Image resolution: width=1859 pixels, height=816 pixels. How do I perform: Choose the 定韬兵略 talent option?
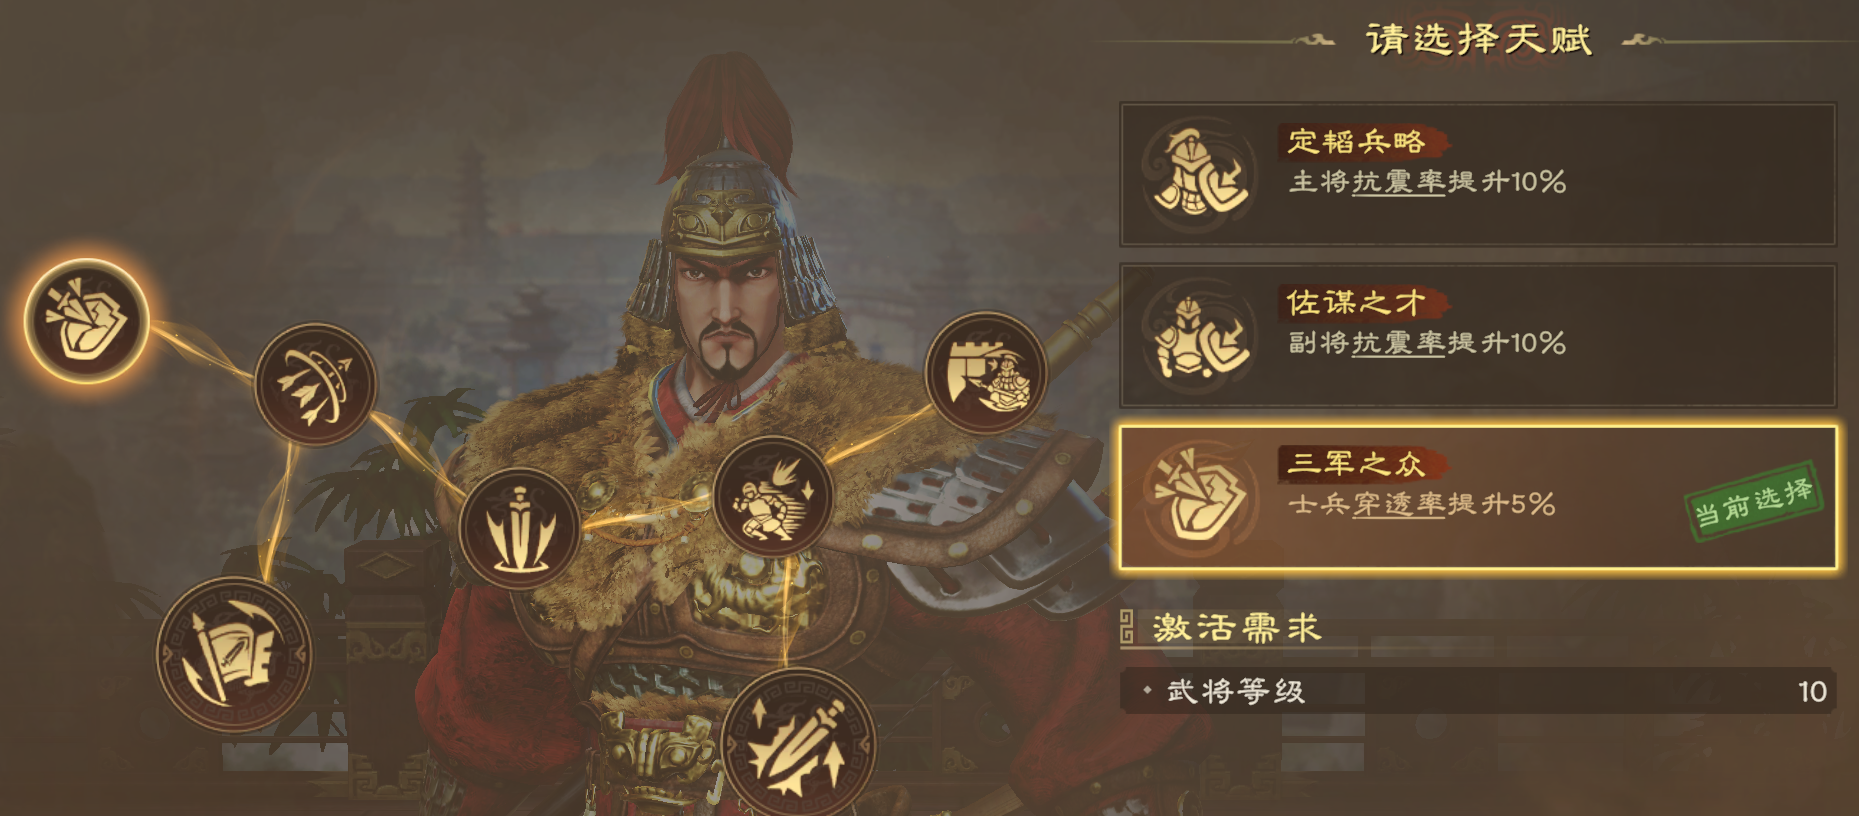1478,175
